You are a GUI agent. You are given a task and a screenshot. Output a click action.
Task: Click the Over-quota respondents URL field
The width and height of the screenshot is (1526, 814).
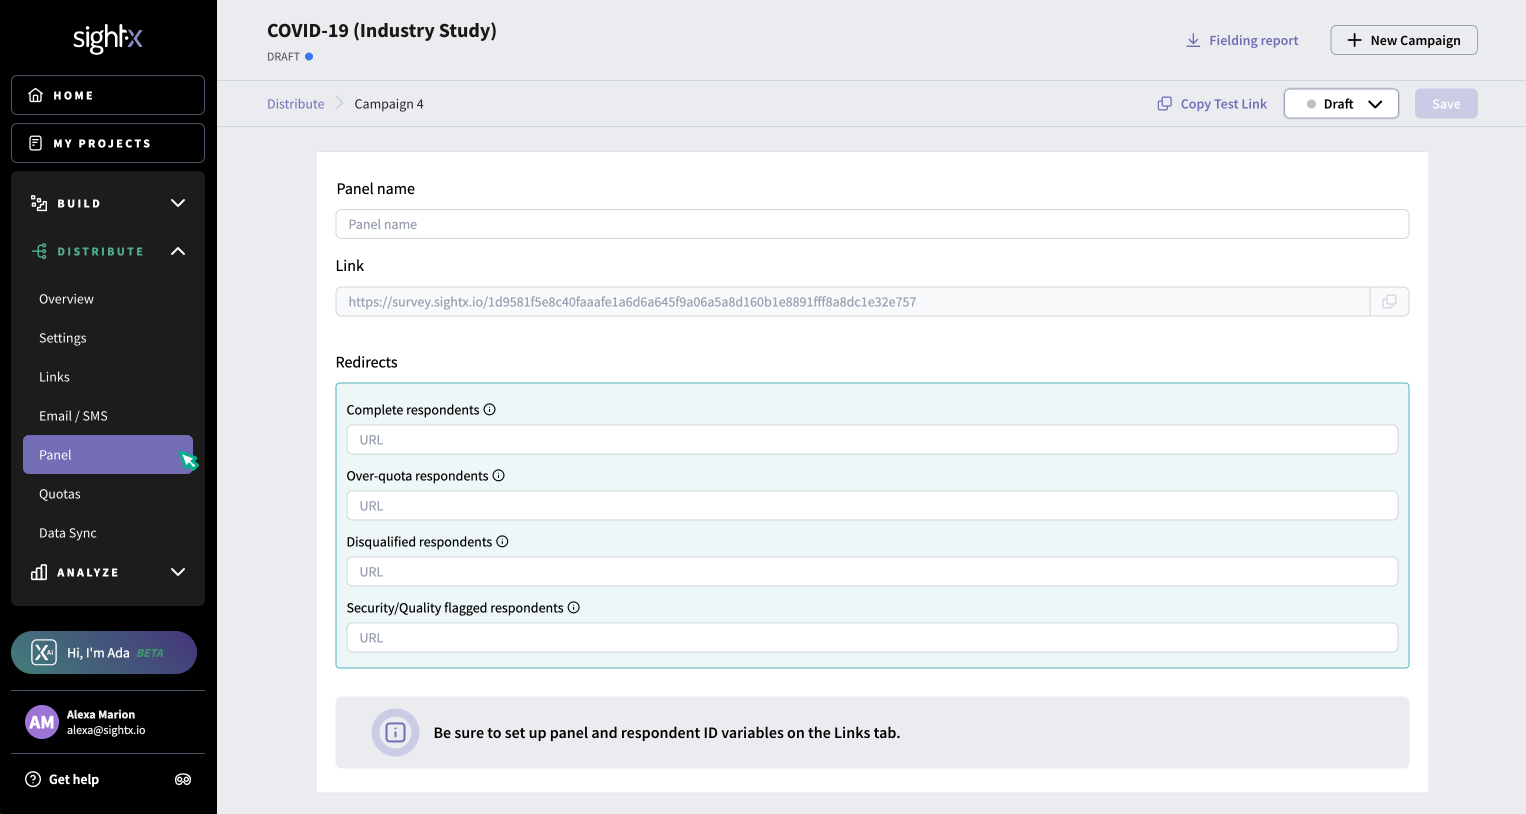tap(872, 506)
